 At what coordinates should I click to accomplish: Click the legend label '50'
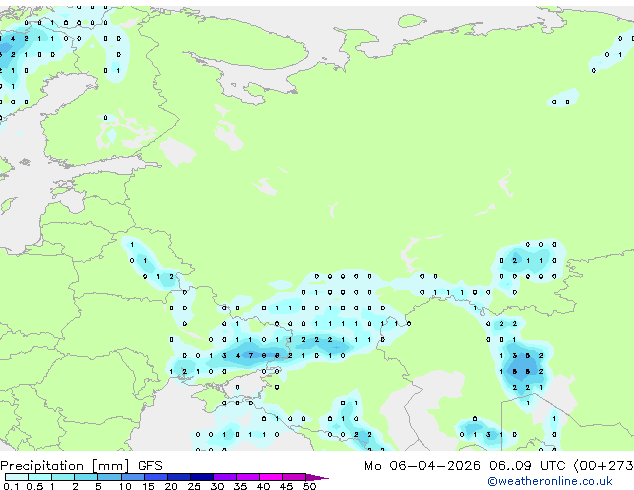click(309, 486)
